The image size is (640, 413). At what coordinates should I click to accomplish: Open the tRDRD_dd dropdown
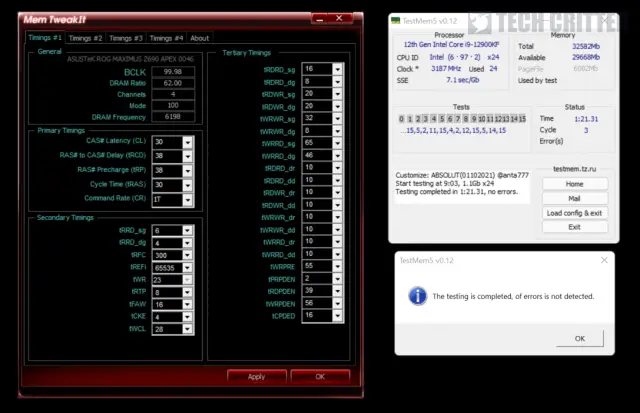coord(338,180)
